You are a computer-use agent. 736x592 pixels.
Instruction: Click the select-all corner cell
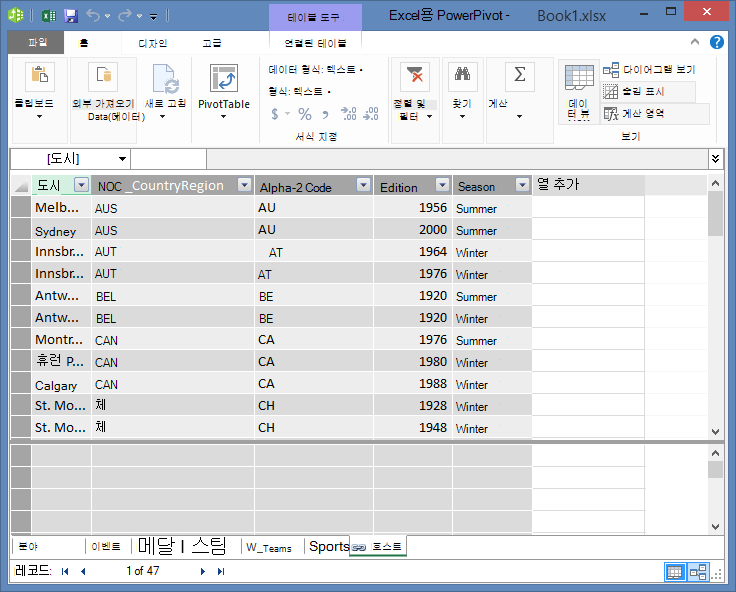tap(21, 185)
